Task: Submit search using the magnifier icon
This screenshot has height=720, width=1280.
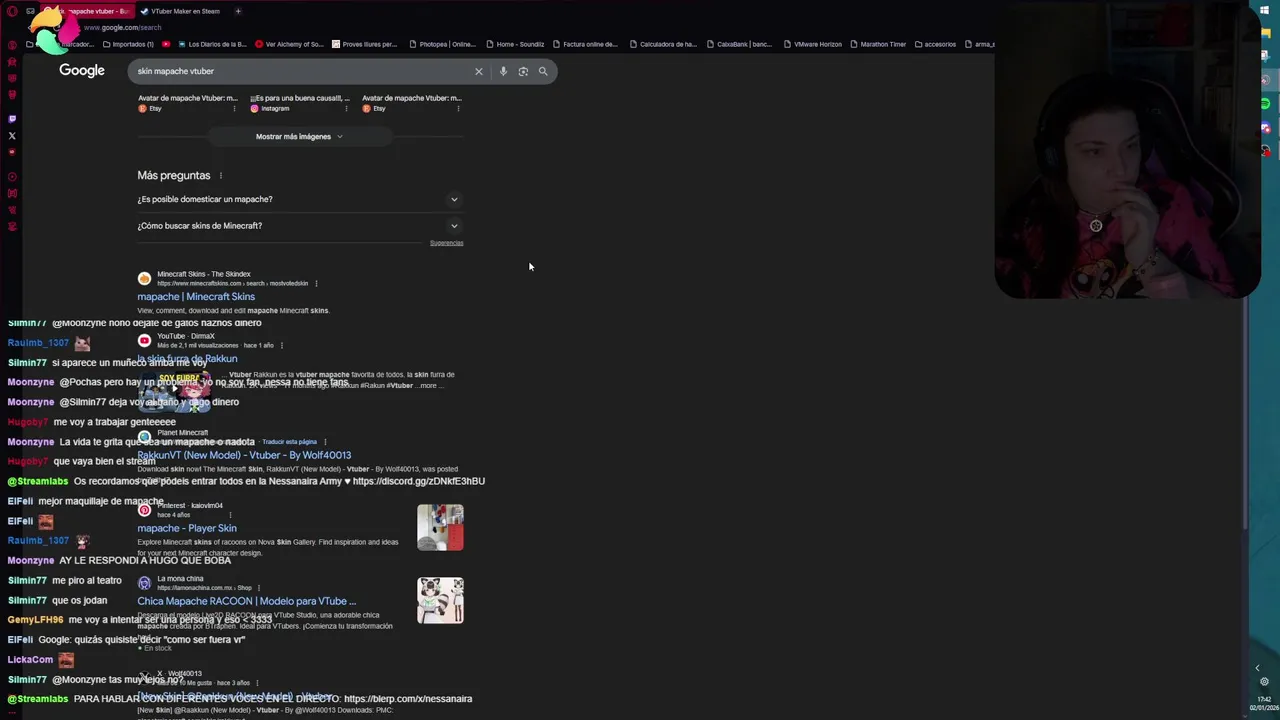Action: point(543,71)
